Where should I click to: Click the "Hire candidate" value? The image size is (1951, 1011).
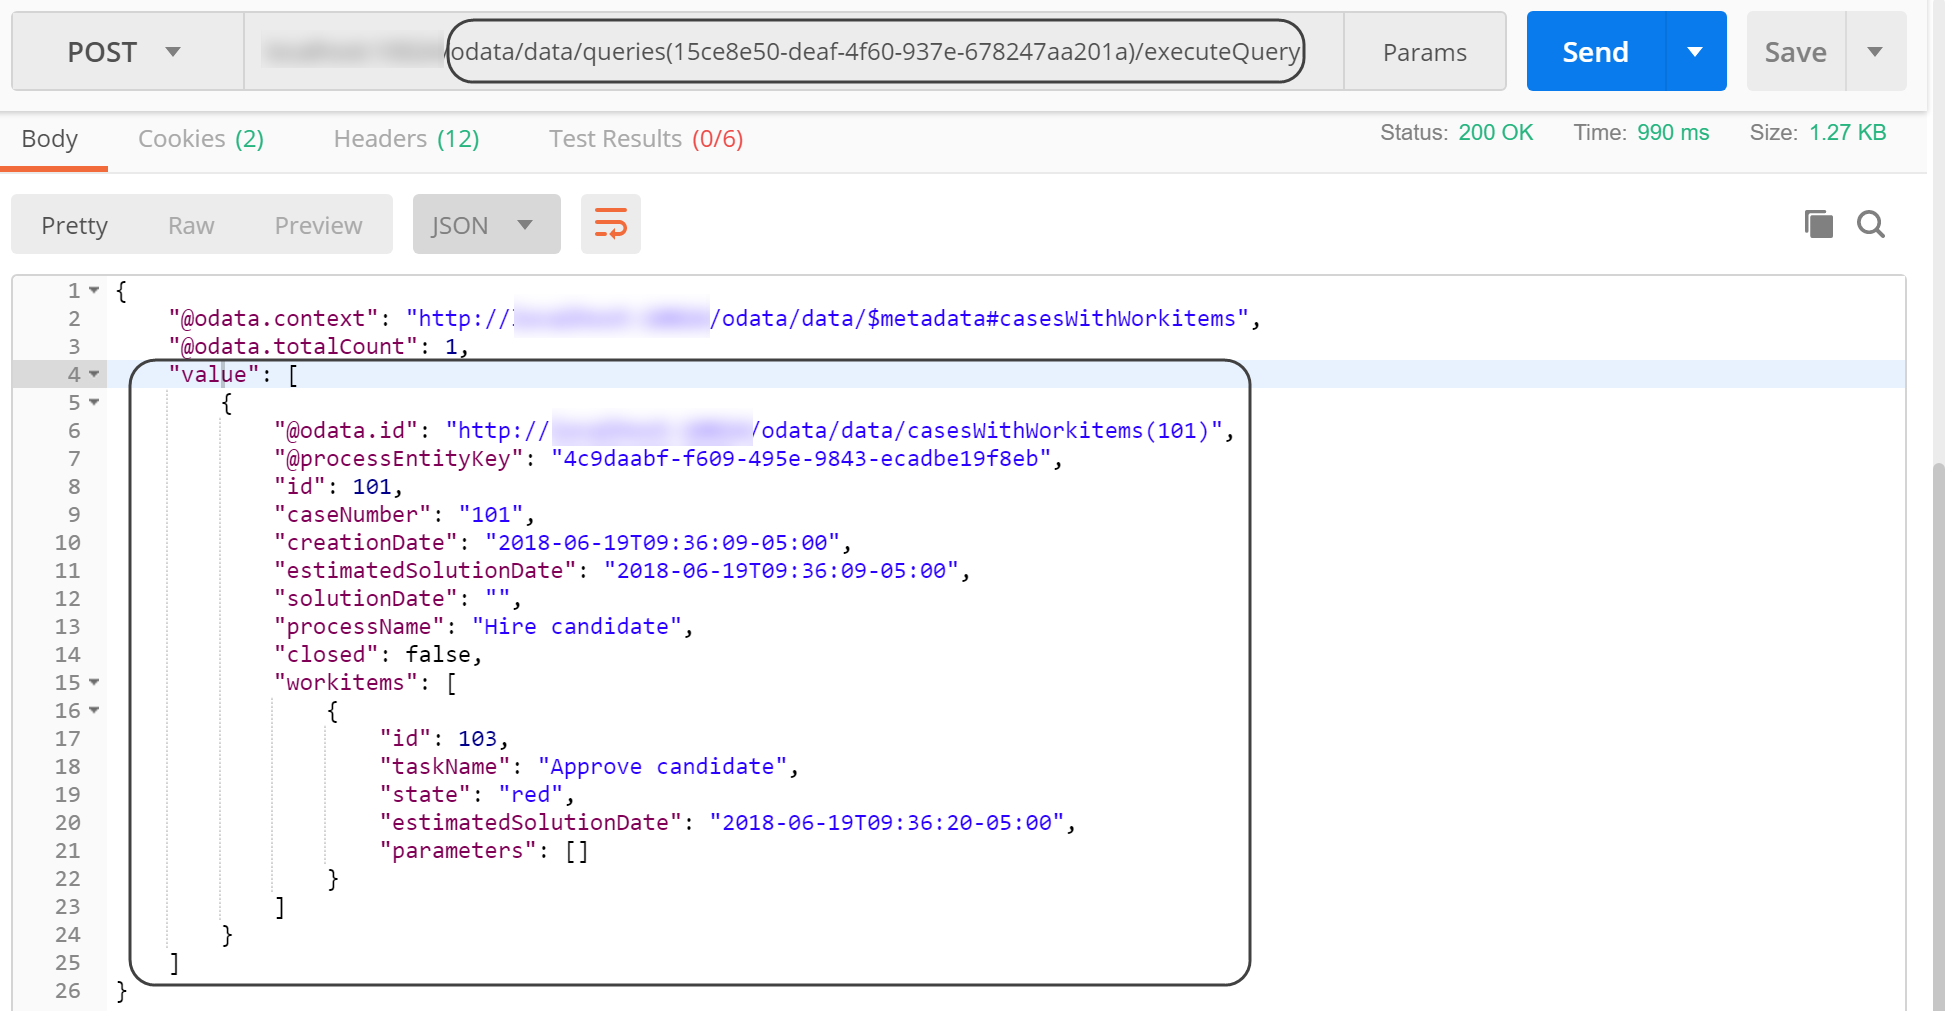click(576, 626)
